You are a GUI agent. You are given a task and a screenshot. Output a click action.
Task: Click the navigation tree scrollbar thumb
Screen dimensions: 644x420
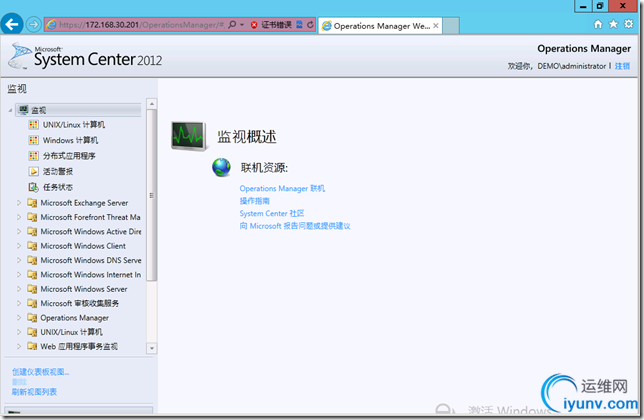(152, 195)
